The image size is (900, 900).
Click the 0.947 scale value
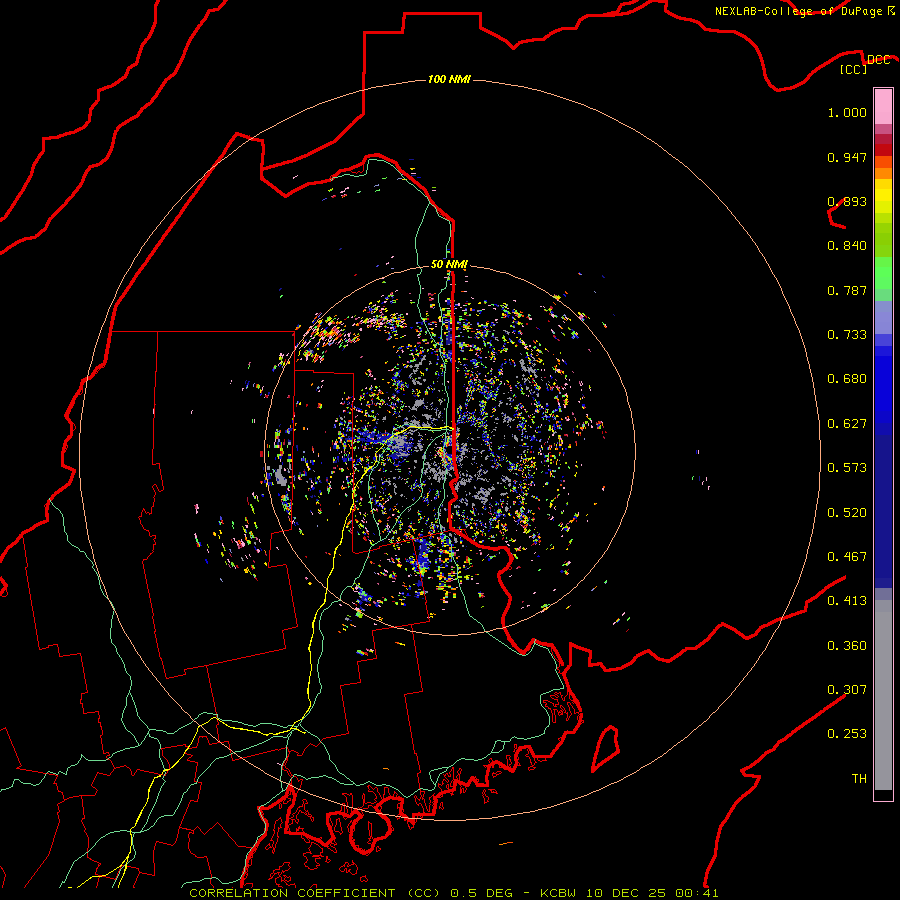[847, 157]
